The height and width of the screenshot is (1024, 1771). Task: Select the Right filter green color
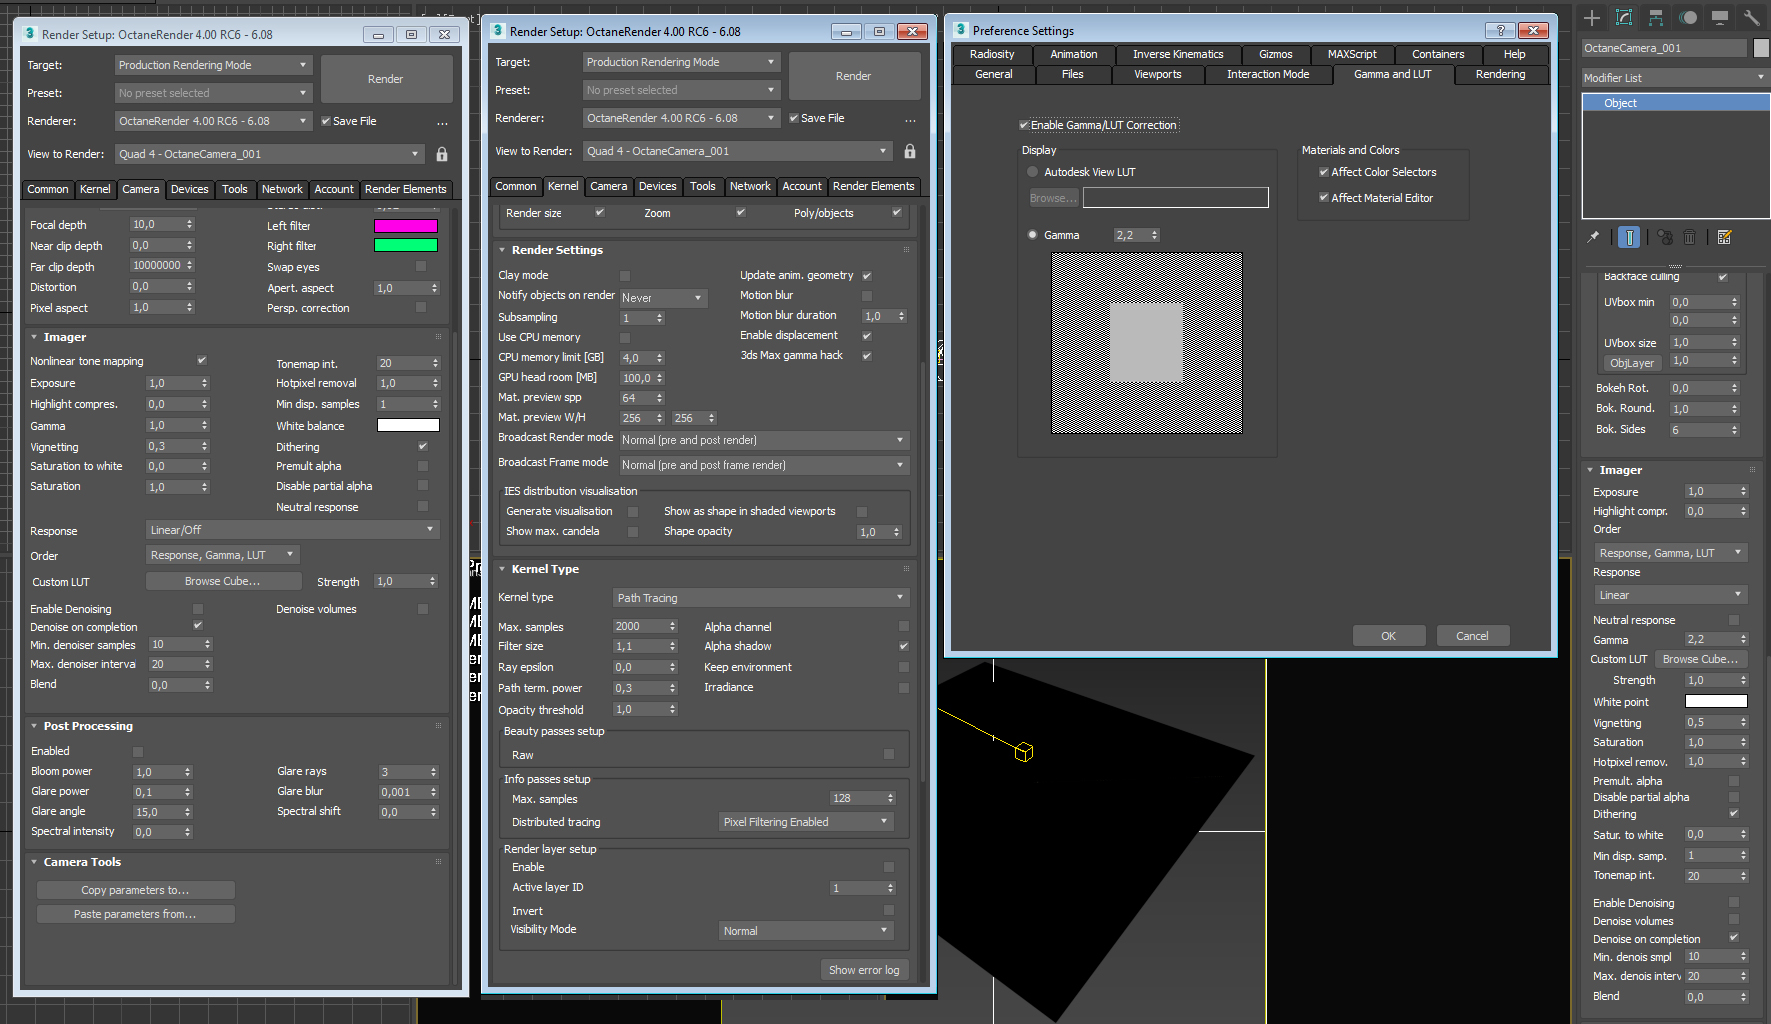406,246
